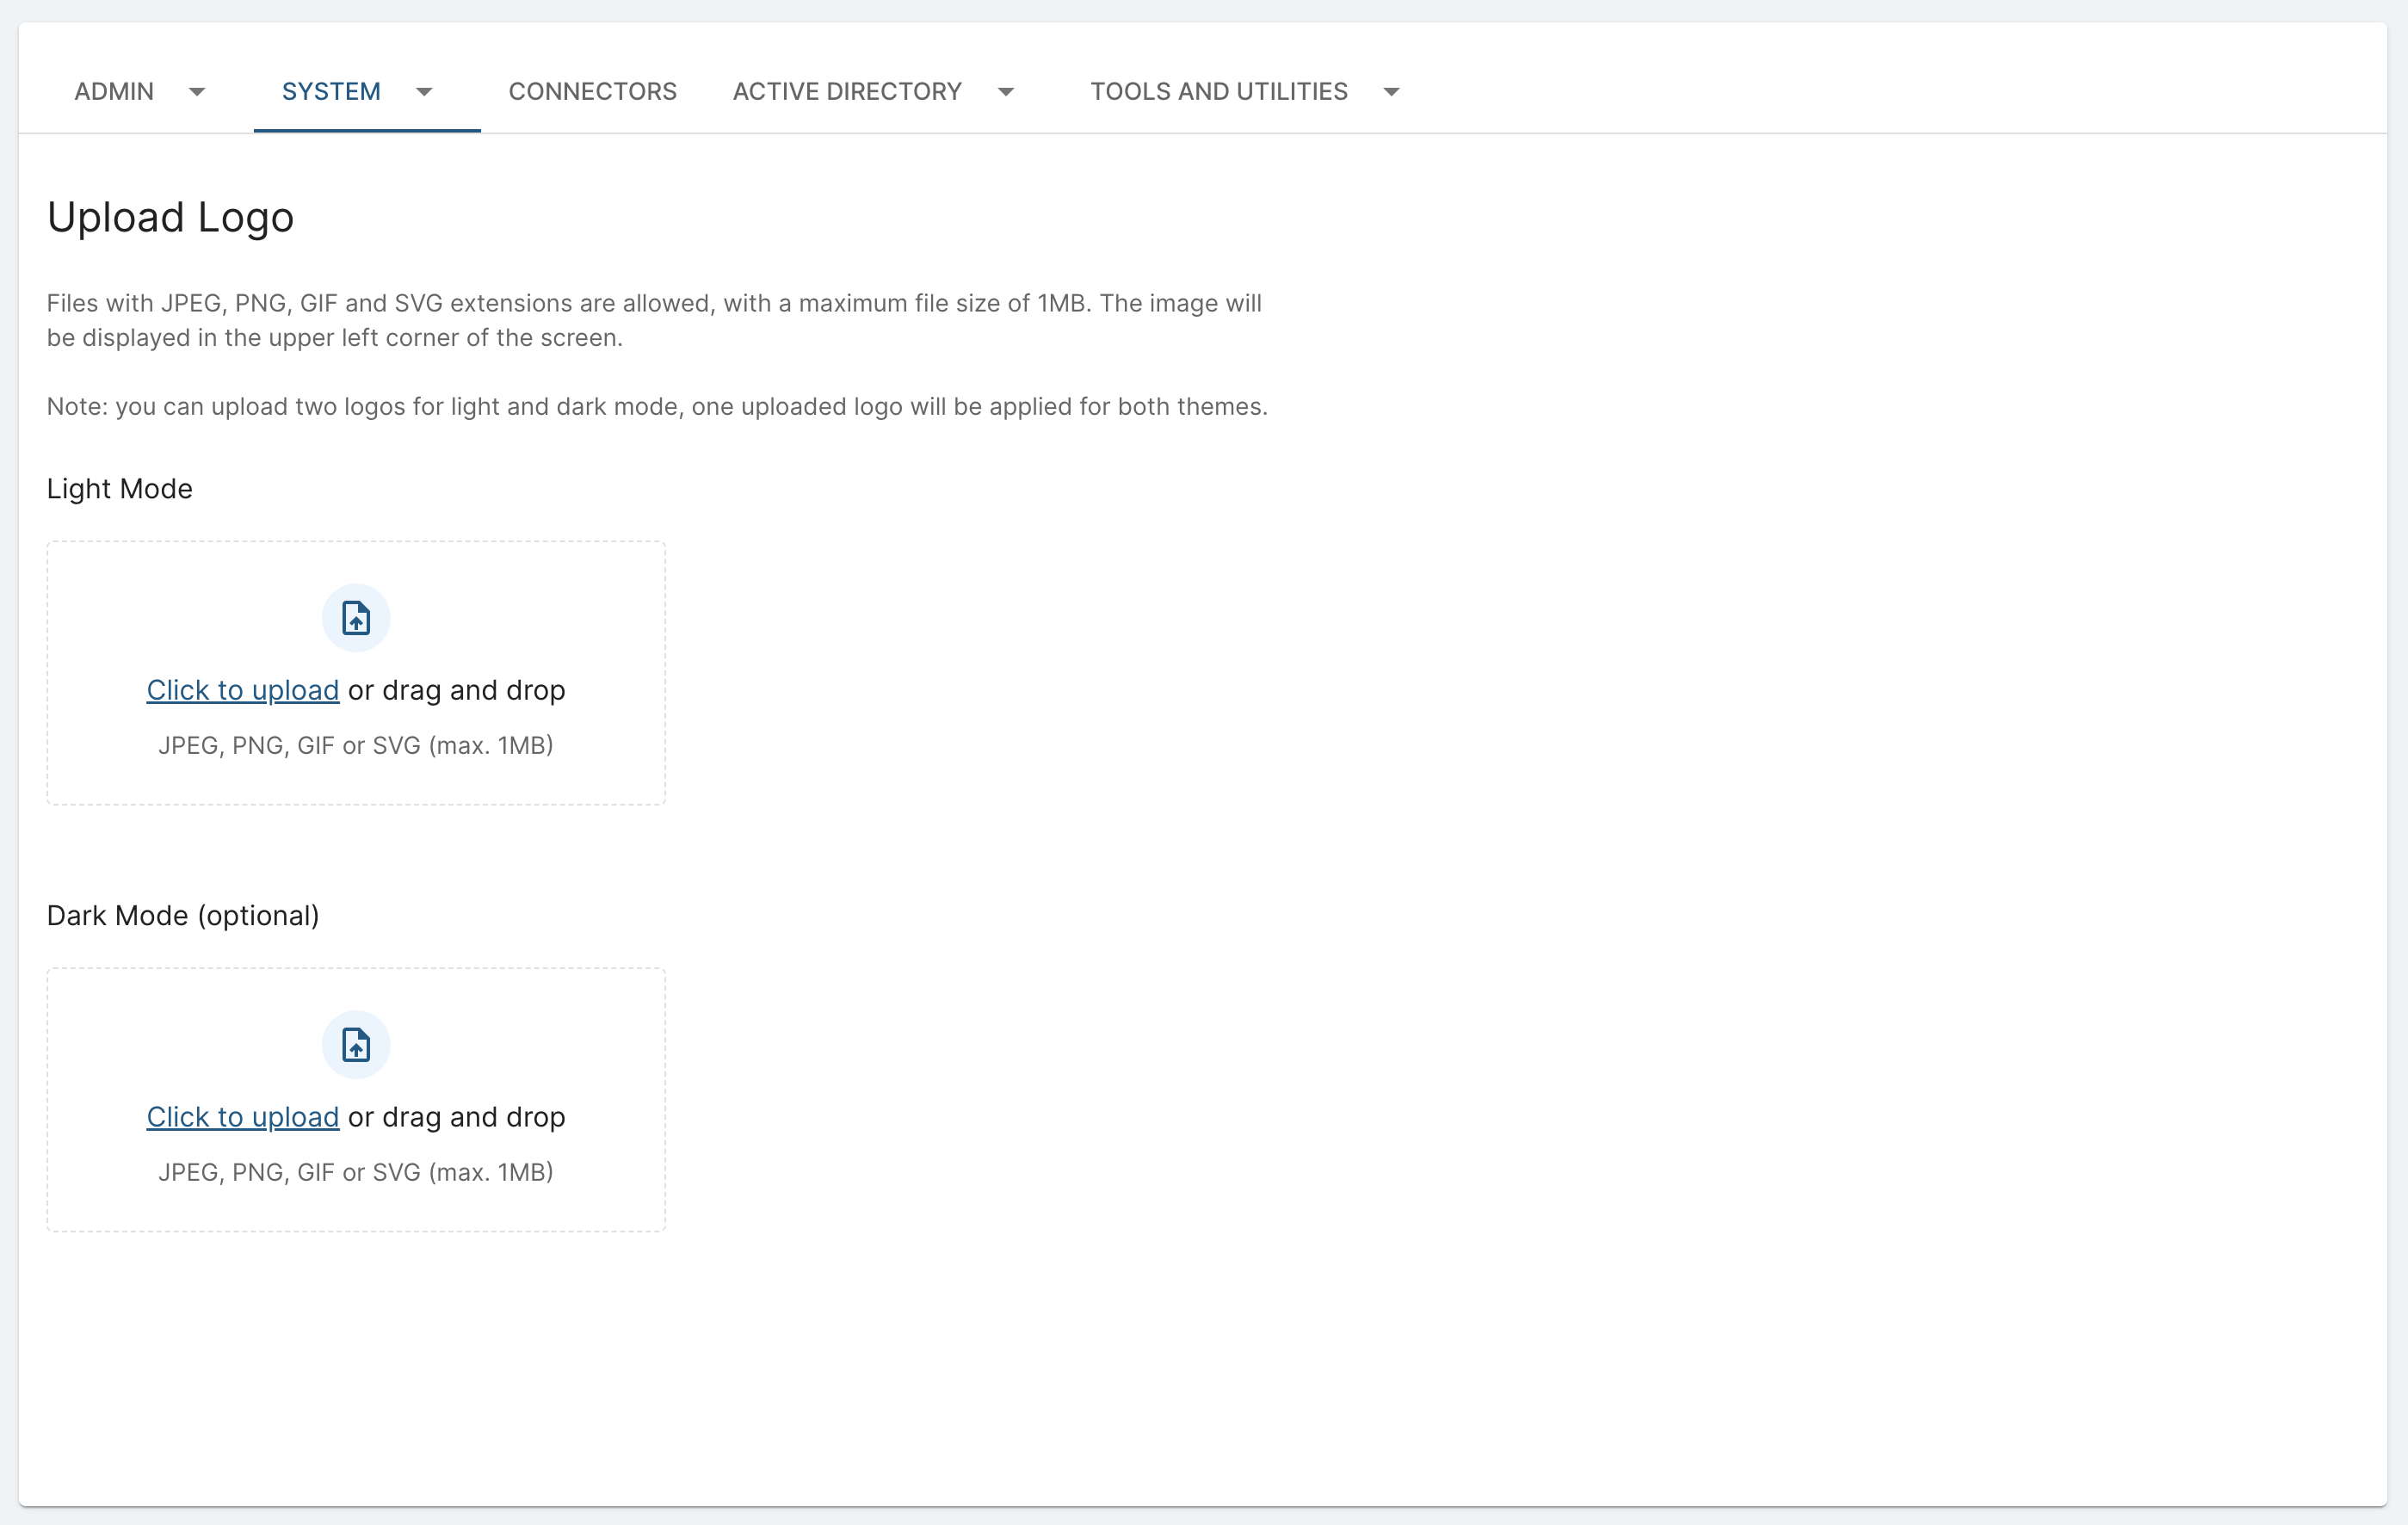2408x1525 pixels.
Task: Open the TOOLS AND UTILITIES dropdown arrow
Action: (1391, 92)
